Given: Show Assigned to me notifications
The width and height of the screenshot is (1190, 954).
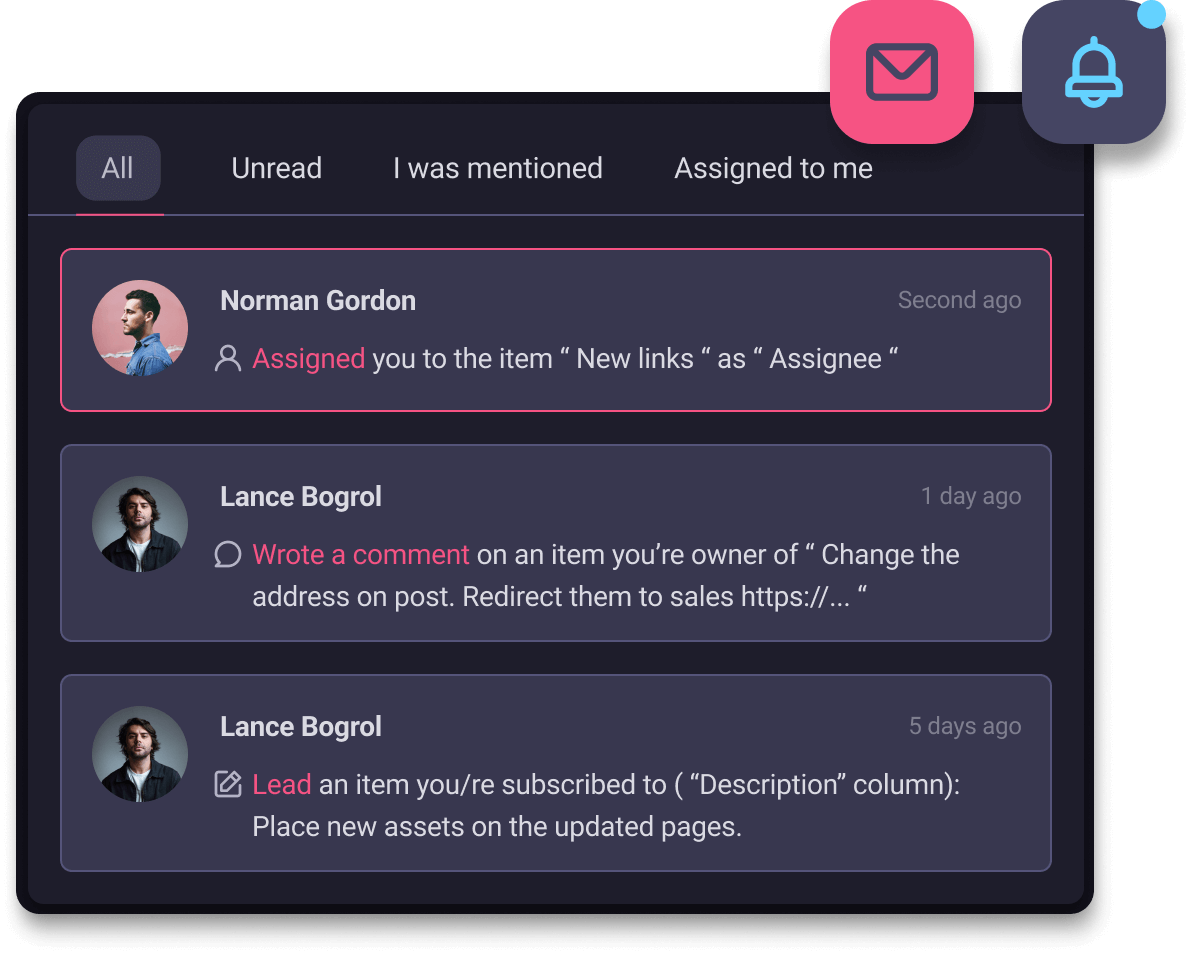Looking at the screenshot, I should 773,168.
